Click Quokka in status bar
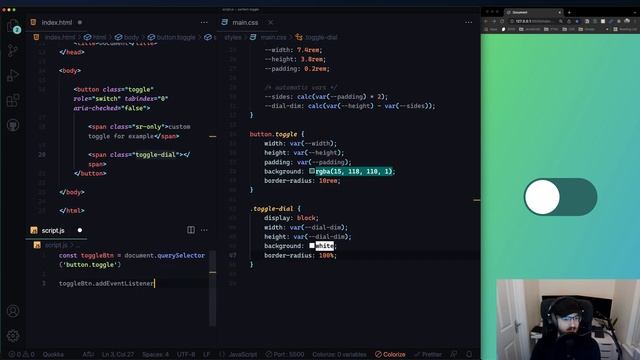Viewport: 640px width, 360px height. point(53,354)
